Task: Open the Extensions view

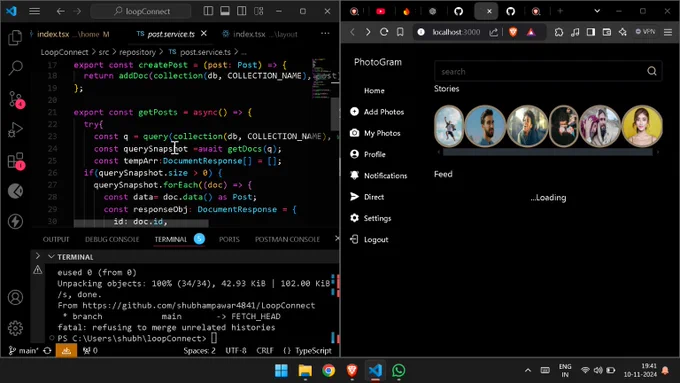Action: [16, 161]
